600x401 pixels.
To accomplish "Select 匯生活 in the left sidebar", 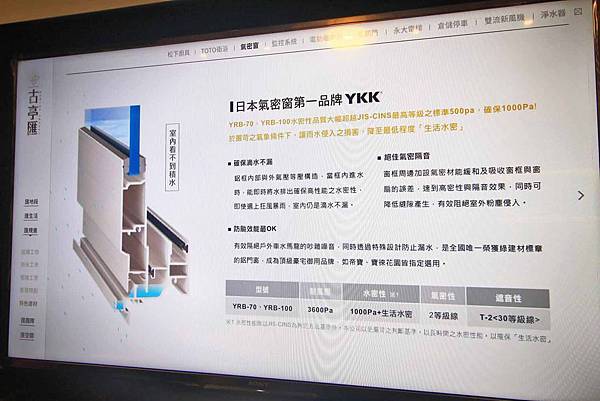I will [x=31, y=216].
